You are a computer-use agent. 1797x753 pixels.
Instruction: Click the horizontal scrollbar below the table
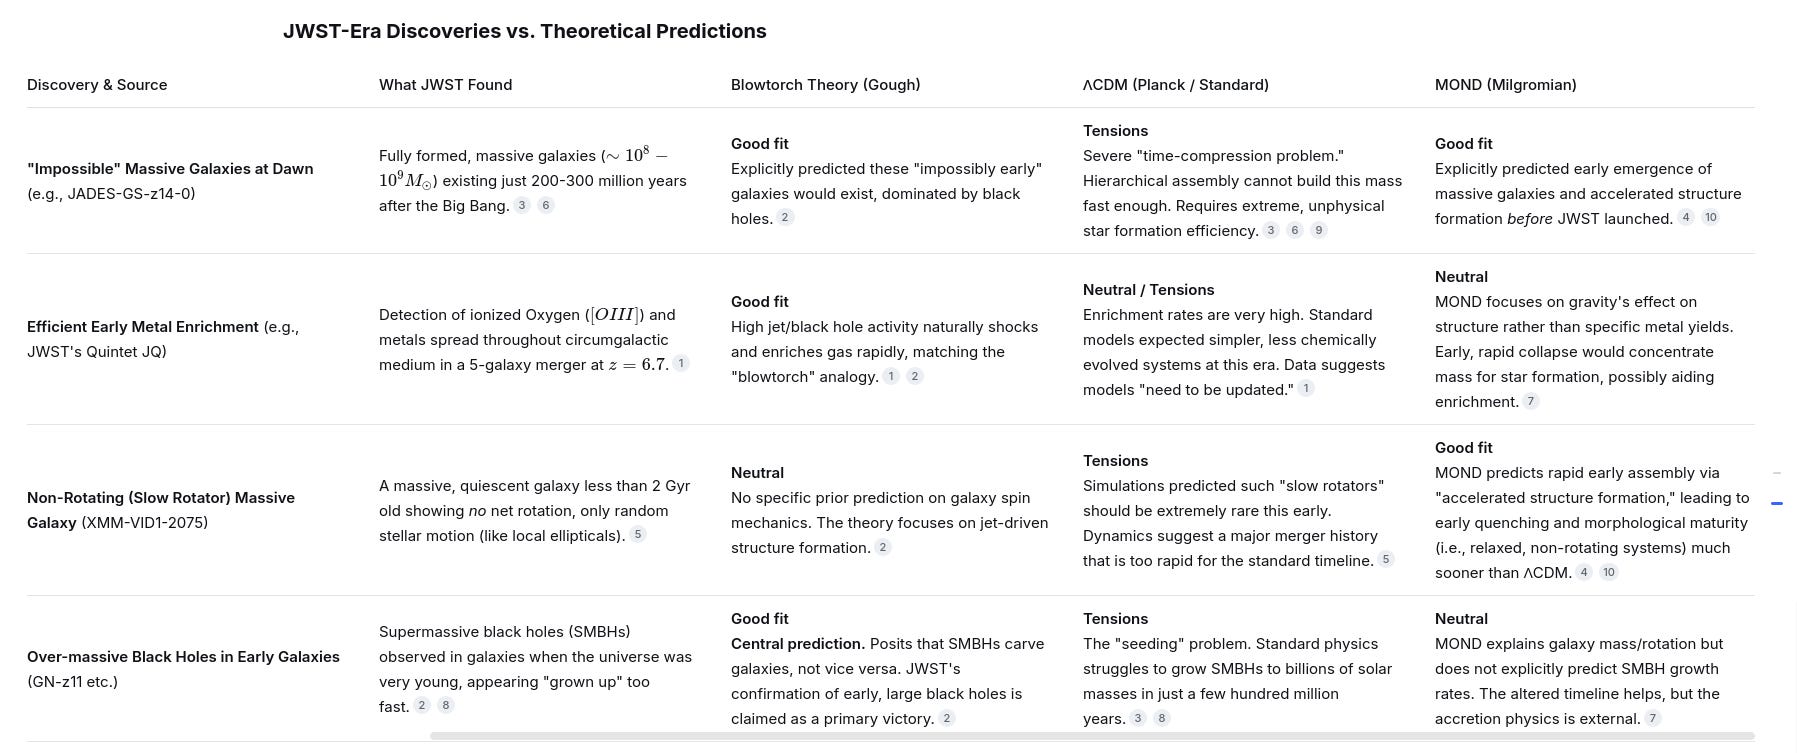tap(1092, 736)
